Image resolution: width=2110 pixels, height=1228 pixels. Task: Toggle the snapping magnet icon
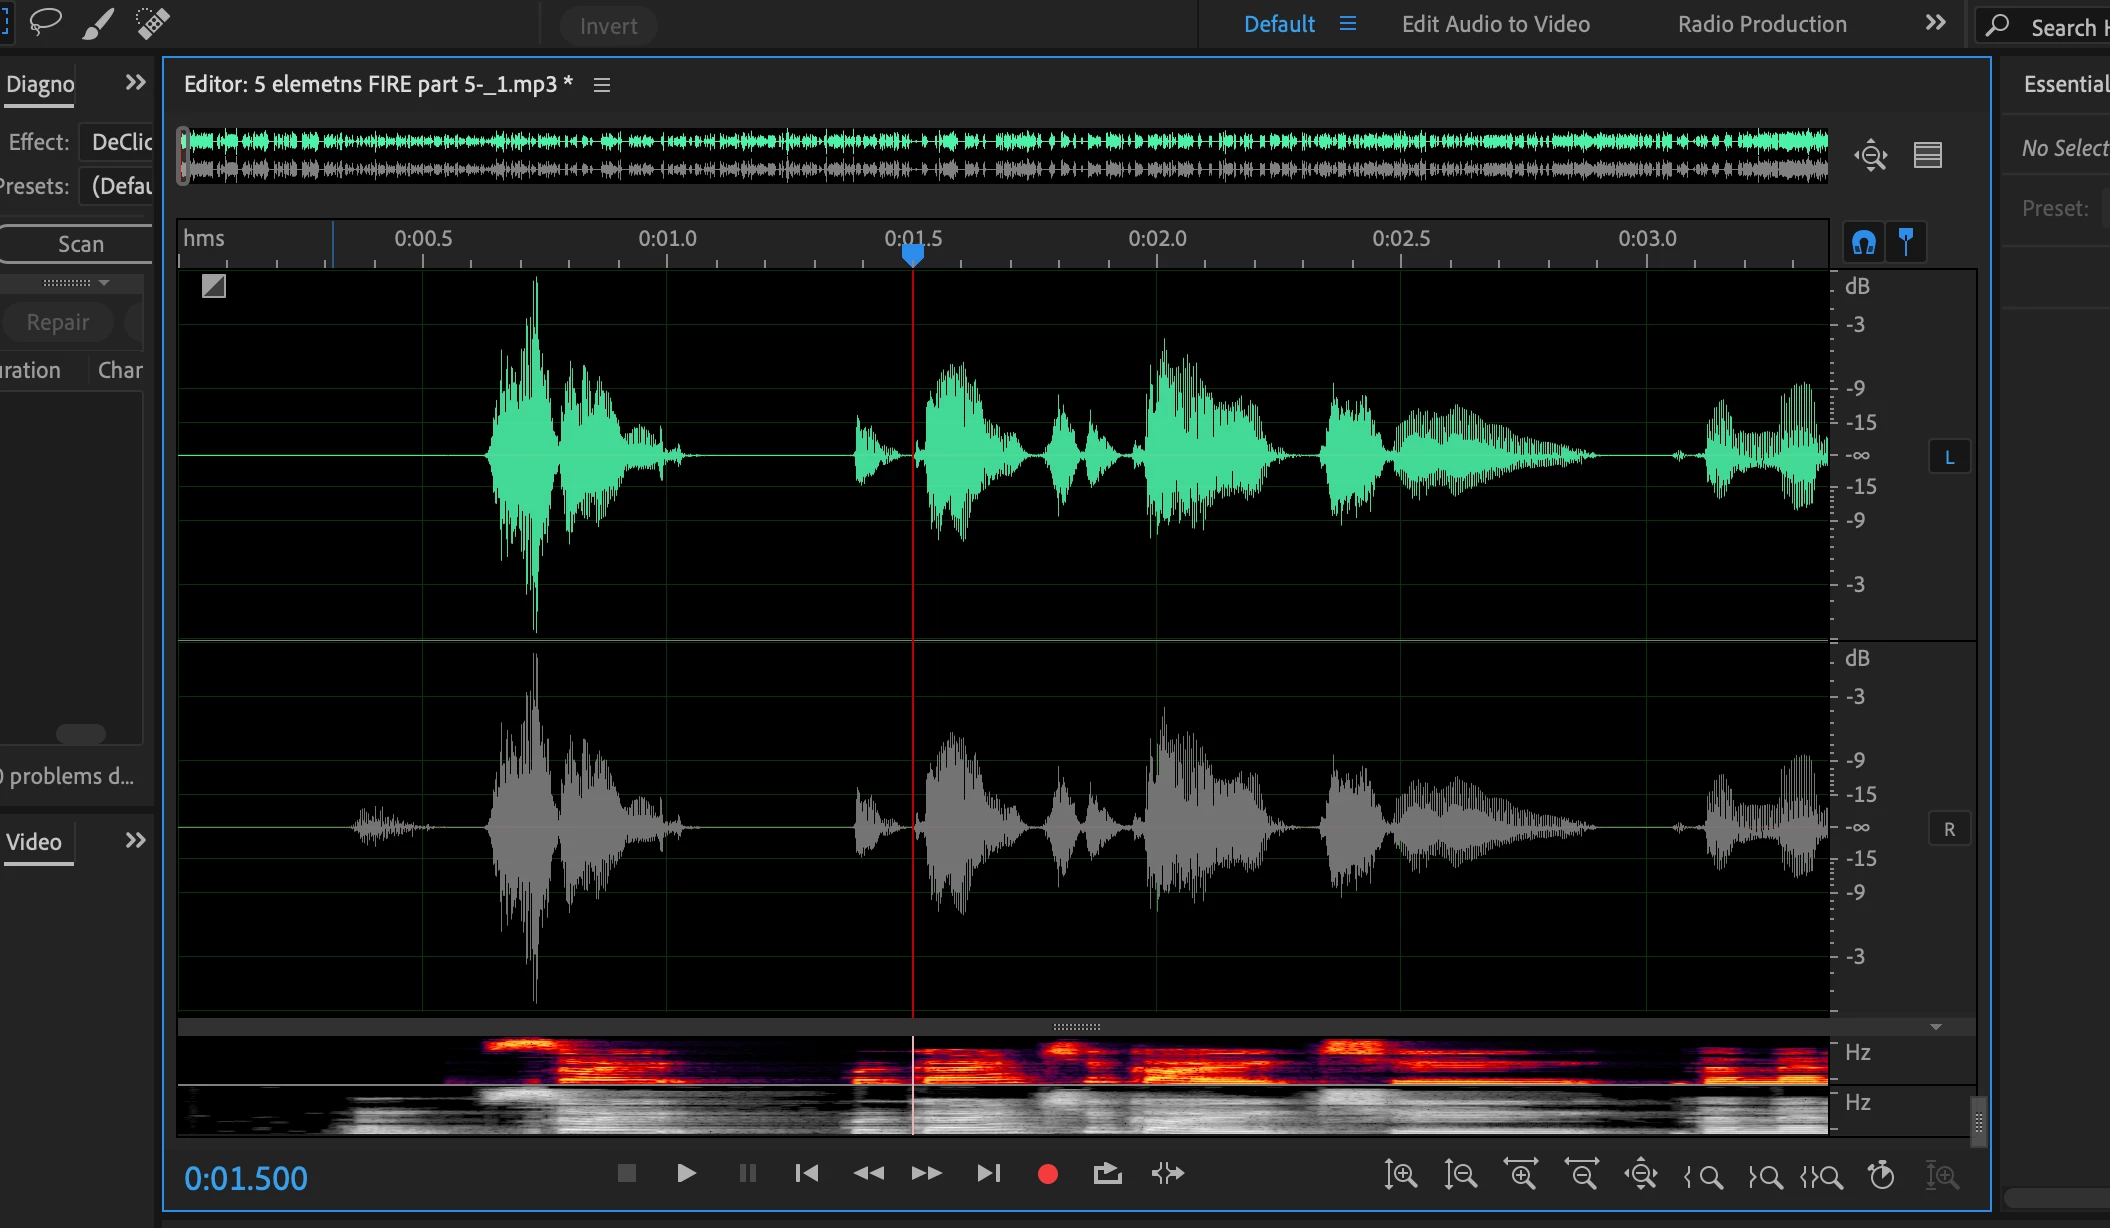point(1863,242)
